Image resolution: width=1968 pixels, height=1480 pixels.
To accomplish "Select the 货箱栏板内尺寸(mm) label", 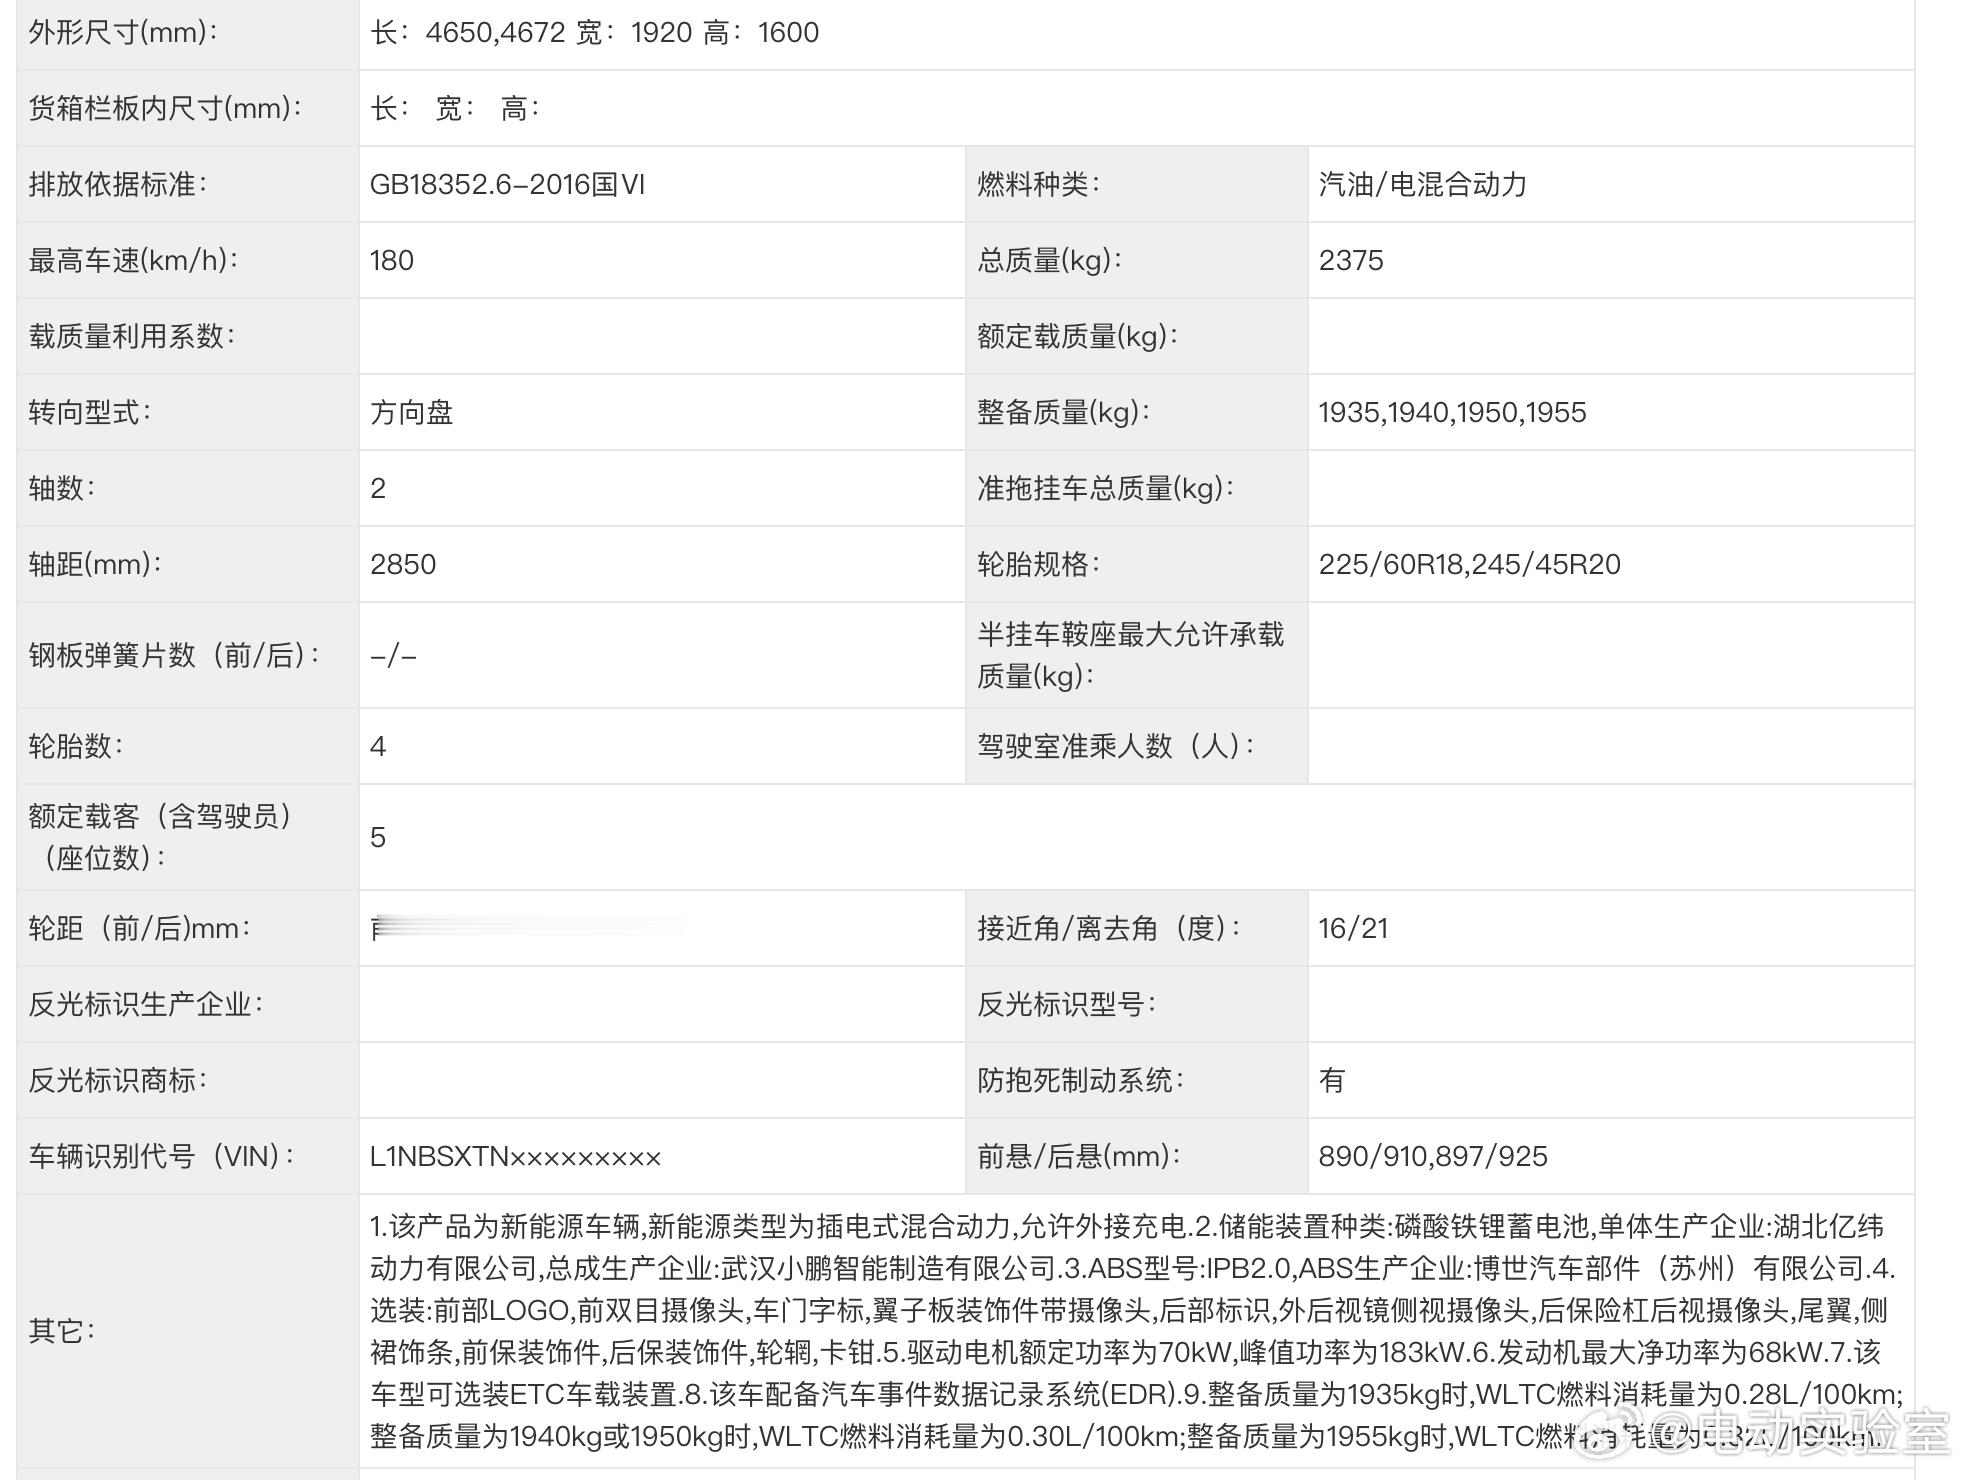I will click(x=165, y=108).
